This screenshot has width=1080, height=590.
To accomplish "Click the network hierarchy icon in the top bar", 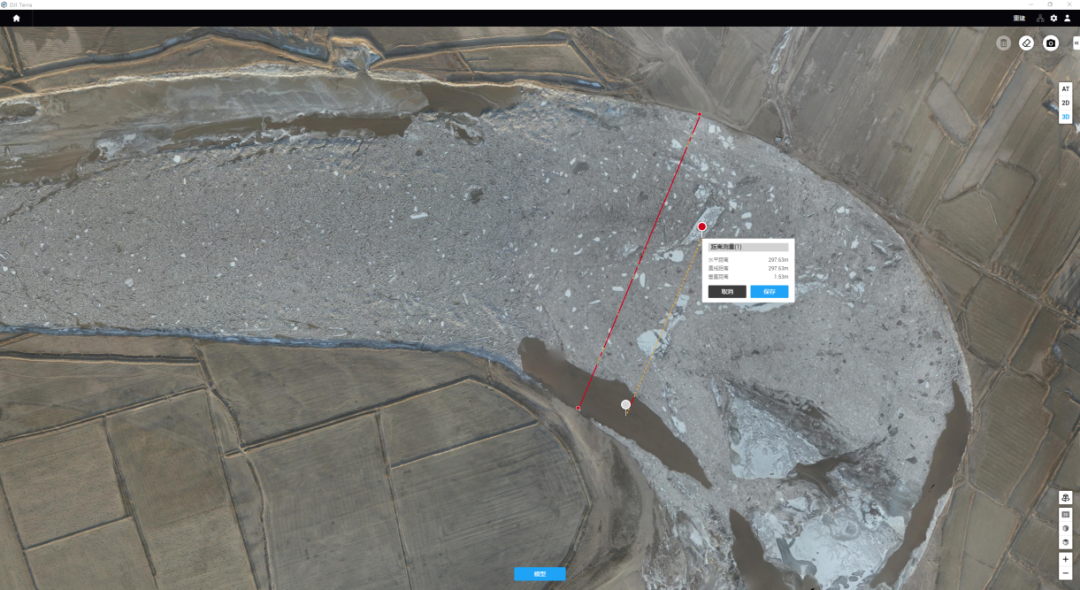I will 1040,18.
